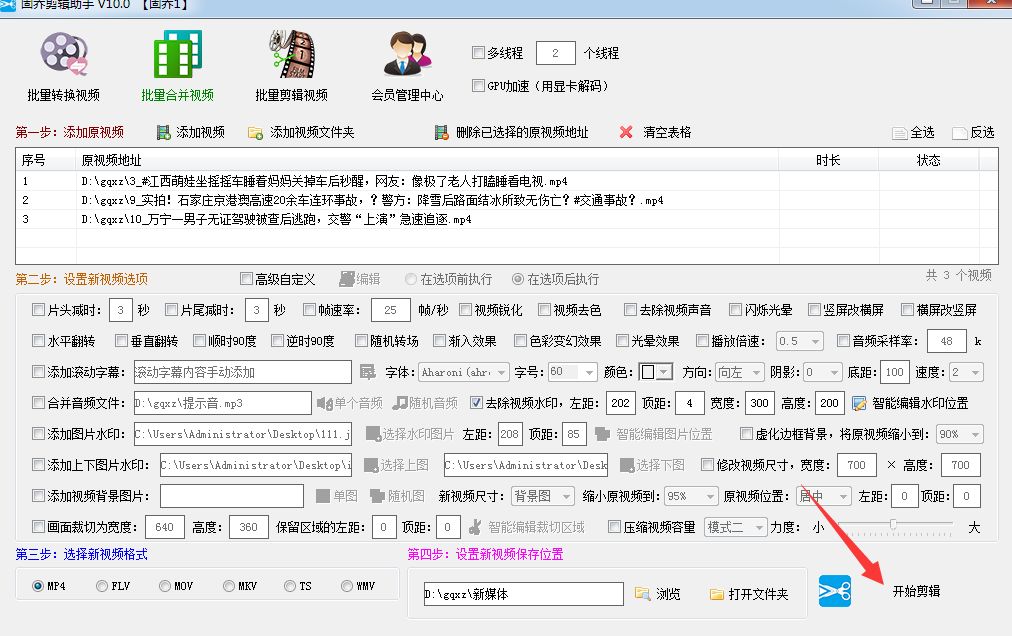The height and width of the screenshot is (636, 1012).
Task: Select video row 2 石家庄京港澳高速
Action: [507, 200]
